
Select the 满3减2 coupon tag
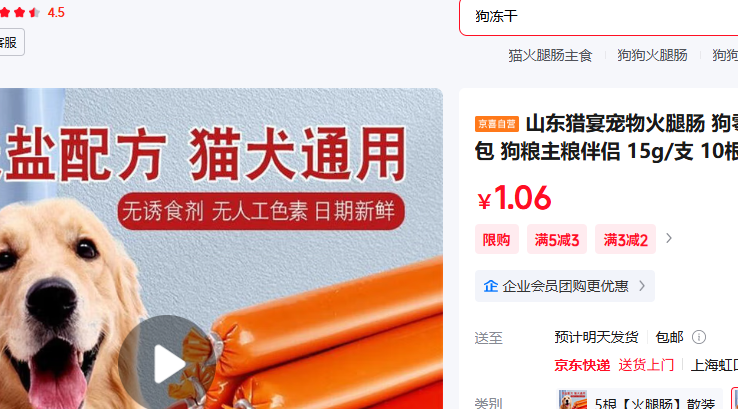(x=626, y=240)
